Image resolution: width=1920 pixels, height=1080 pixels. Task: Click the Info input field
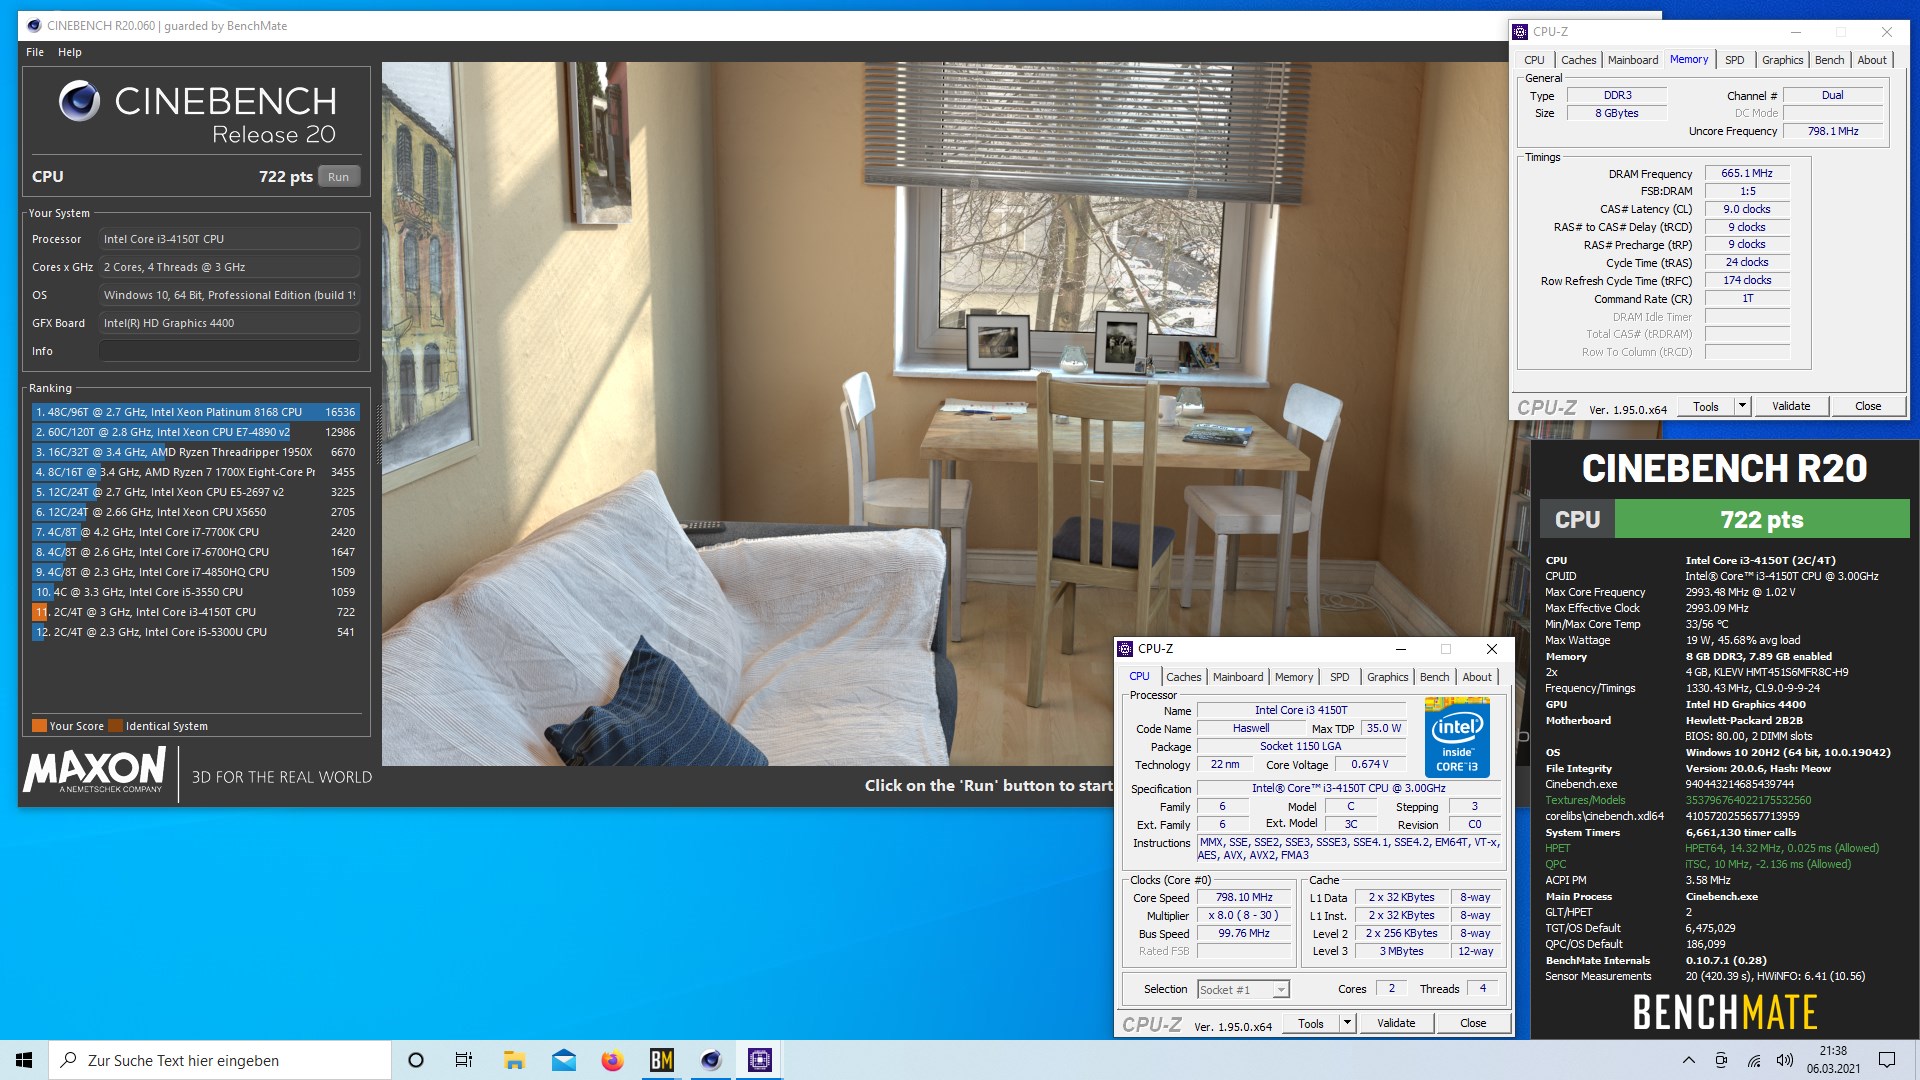[229, 351]
